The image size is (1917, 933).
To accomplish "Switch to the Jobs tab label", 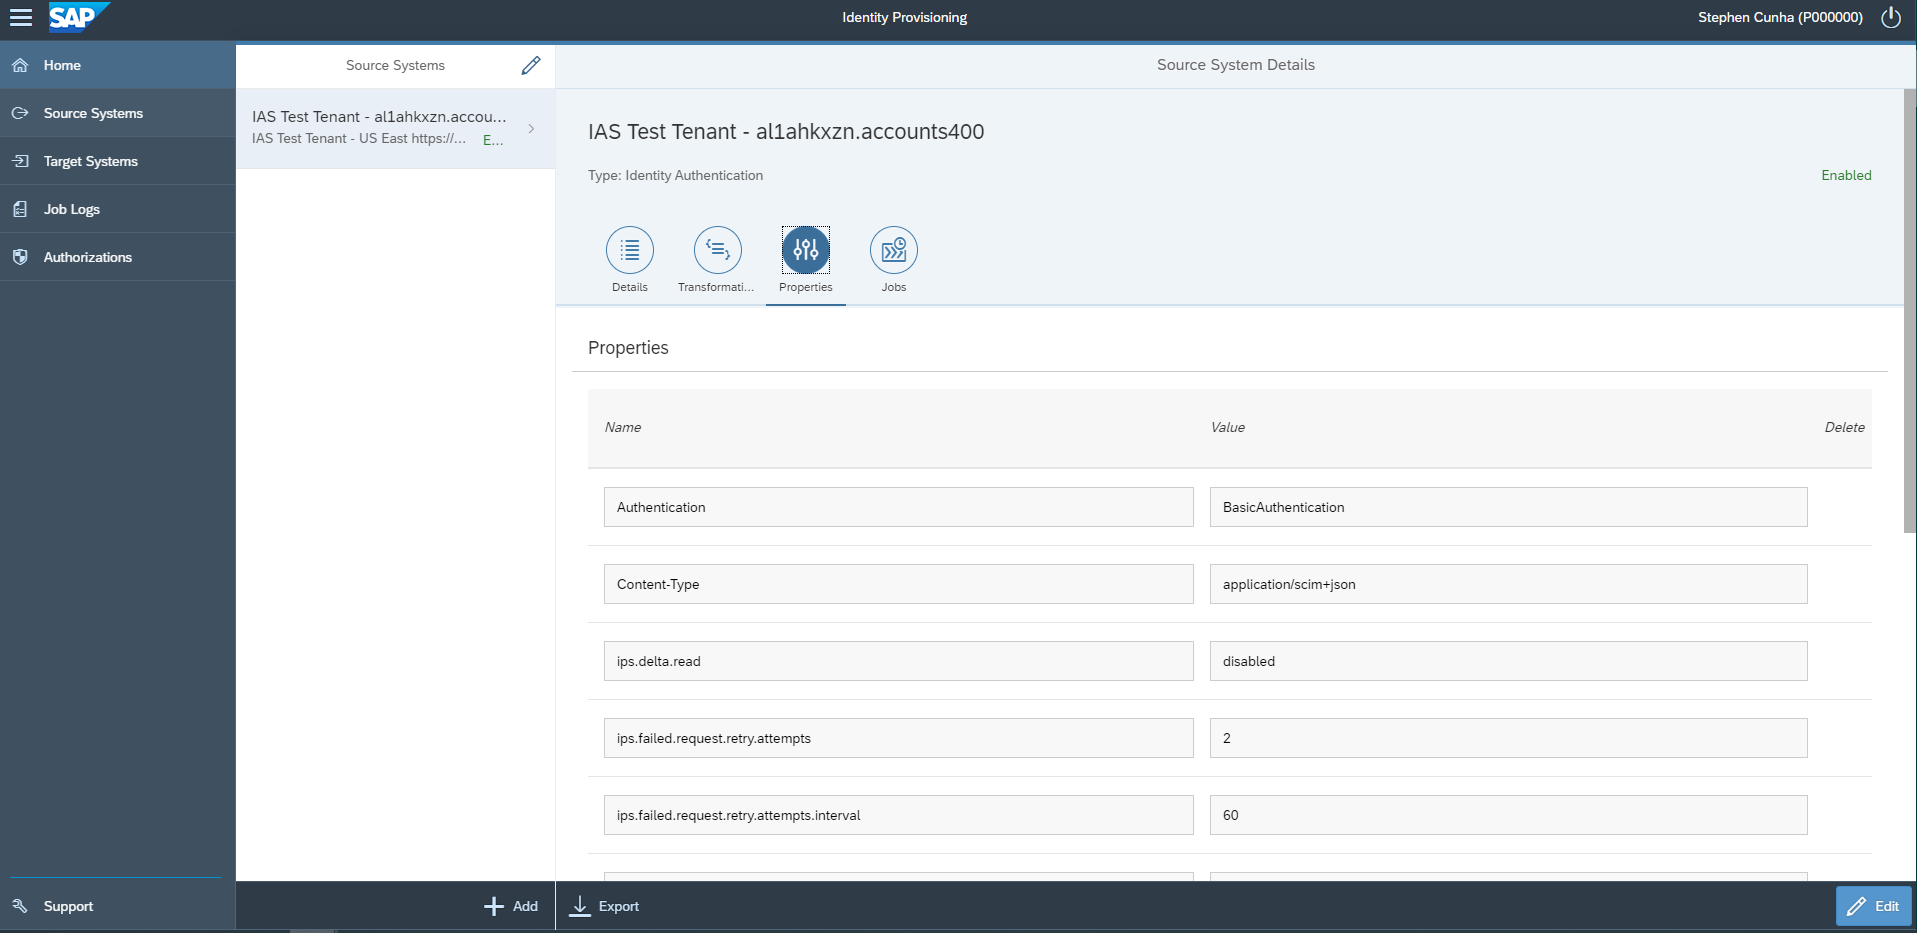I will pyautogui.click(x=894, y=287).
